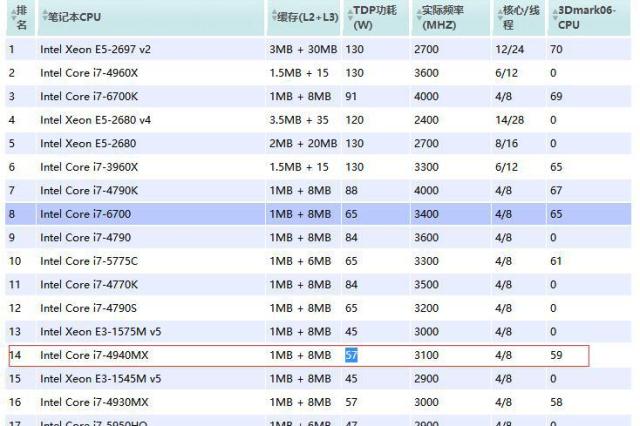Sort by the TDP功耗(W) column header
The width and height of the screenshot is (640, 426).
(x=375, y=18)
